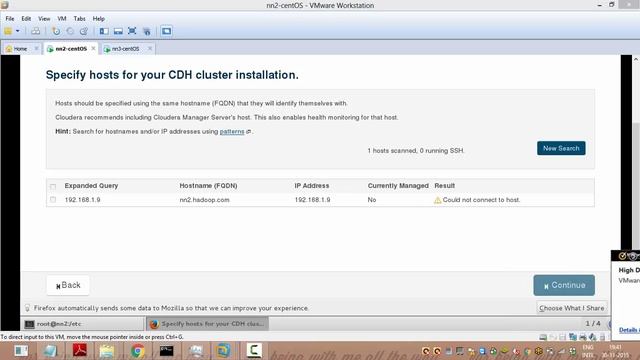Image resolution: width=640 pixels, height=360 pixels.
Task: Click the VM status bar network adapter icon
Action: point(573,337)
